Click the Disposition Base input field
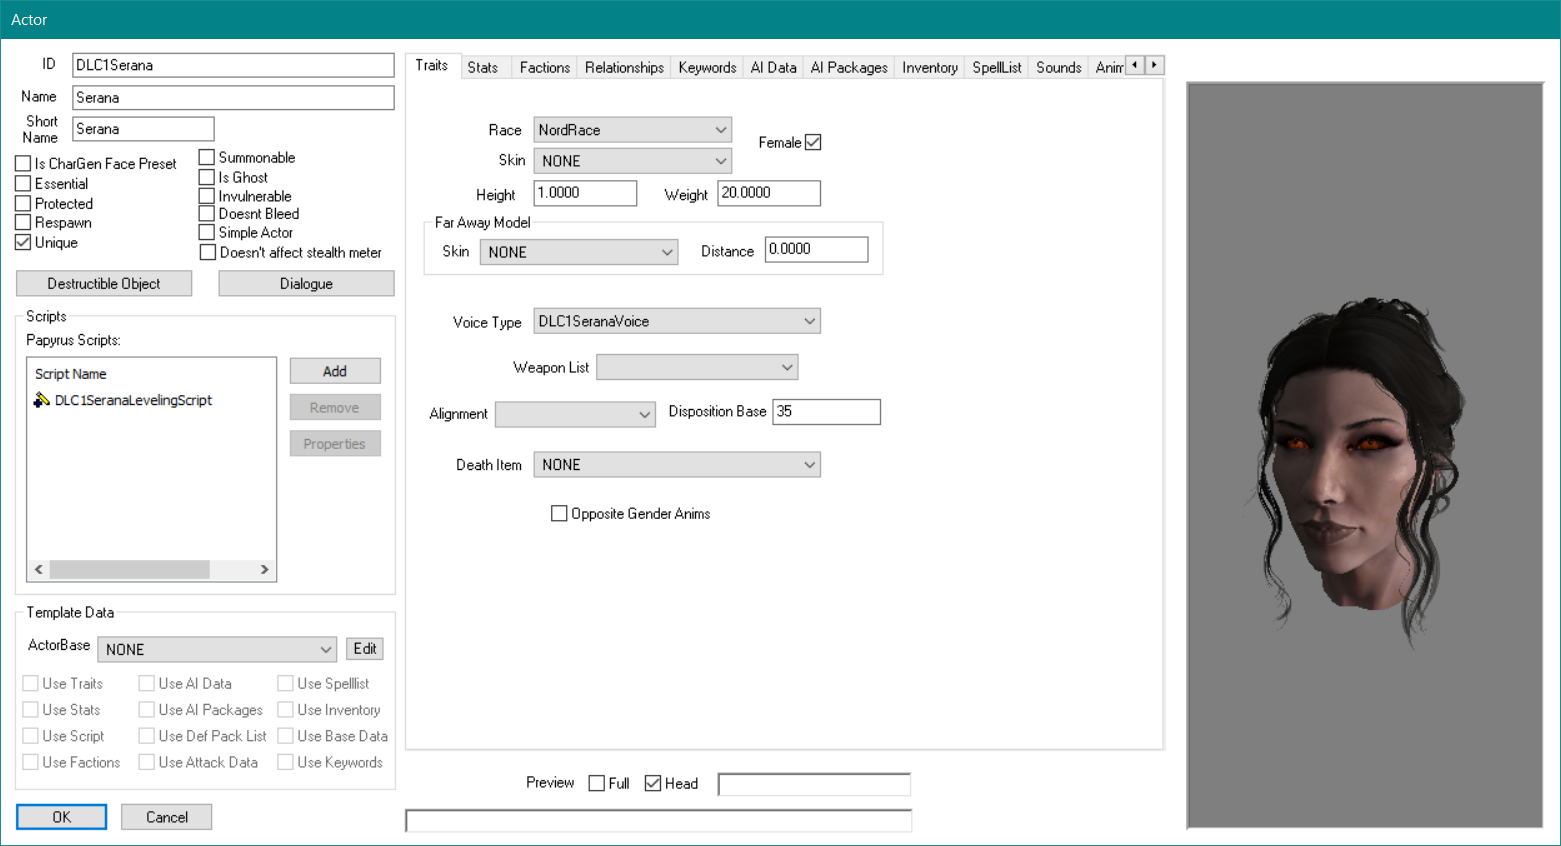The width and height of the screenshot is (1561, 846). point(826,412)
